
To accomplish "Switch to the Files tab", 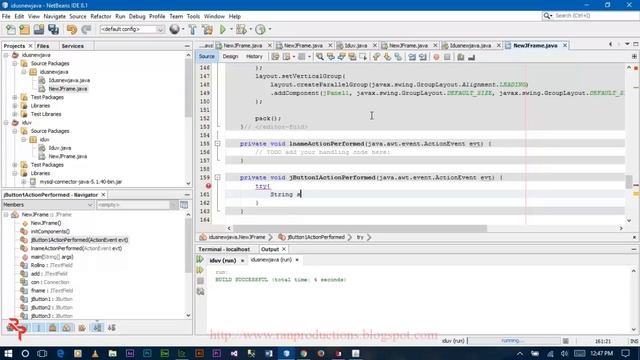I will (x=43, y=46).
